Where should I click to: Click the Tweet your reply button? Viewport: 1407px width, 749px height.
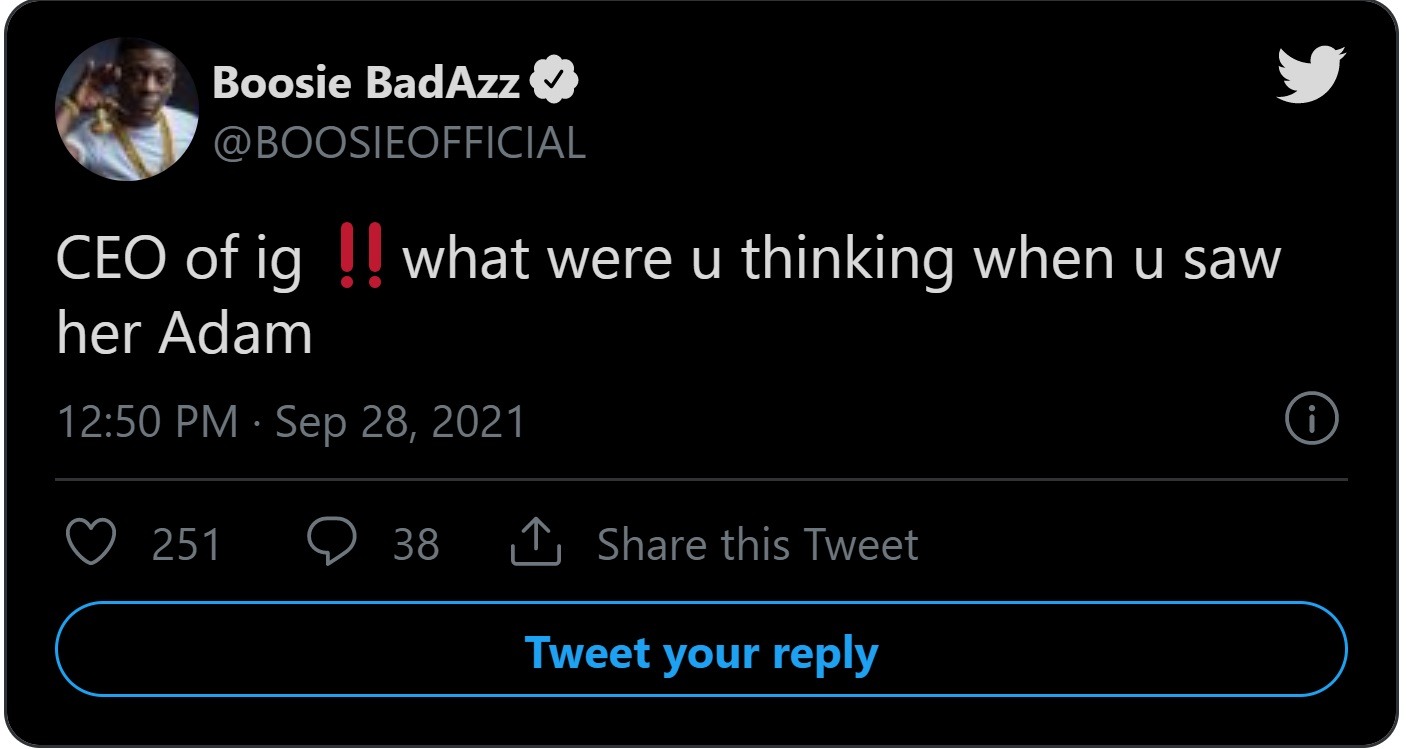tap(702, 653)
